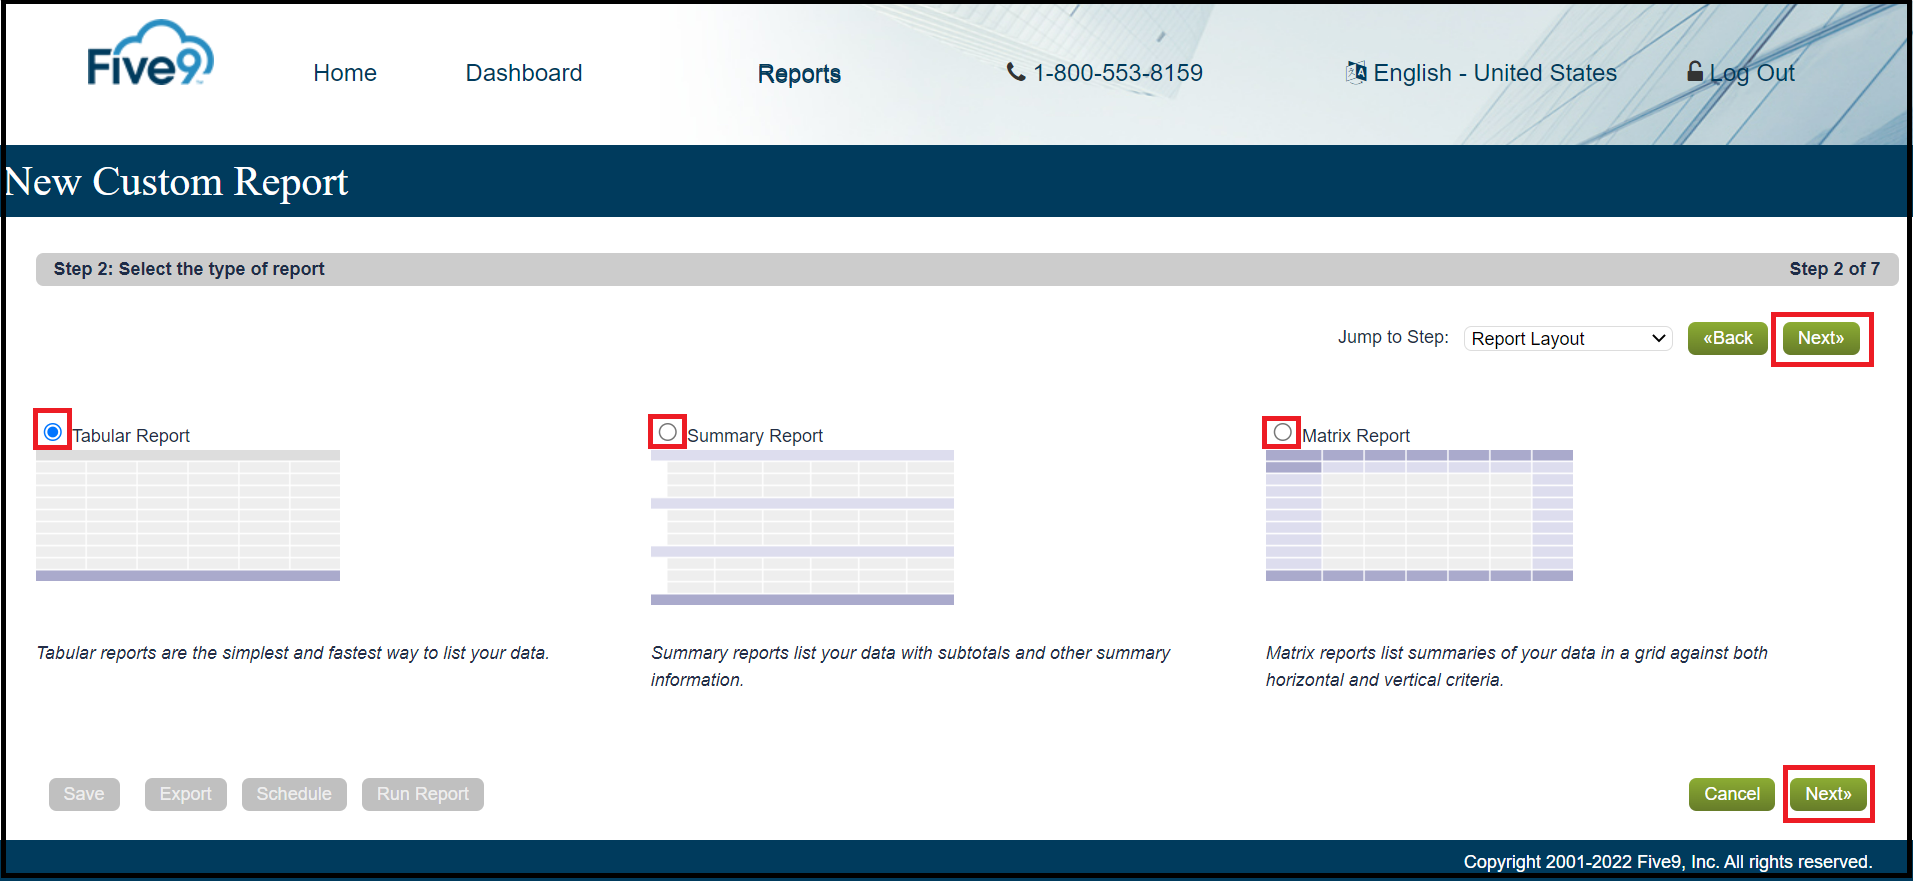Open the Jump to Step dropdown
Screen dimensions: 1913x881
1567,339
